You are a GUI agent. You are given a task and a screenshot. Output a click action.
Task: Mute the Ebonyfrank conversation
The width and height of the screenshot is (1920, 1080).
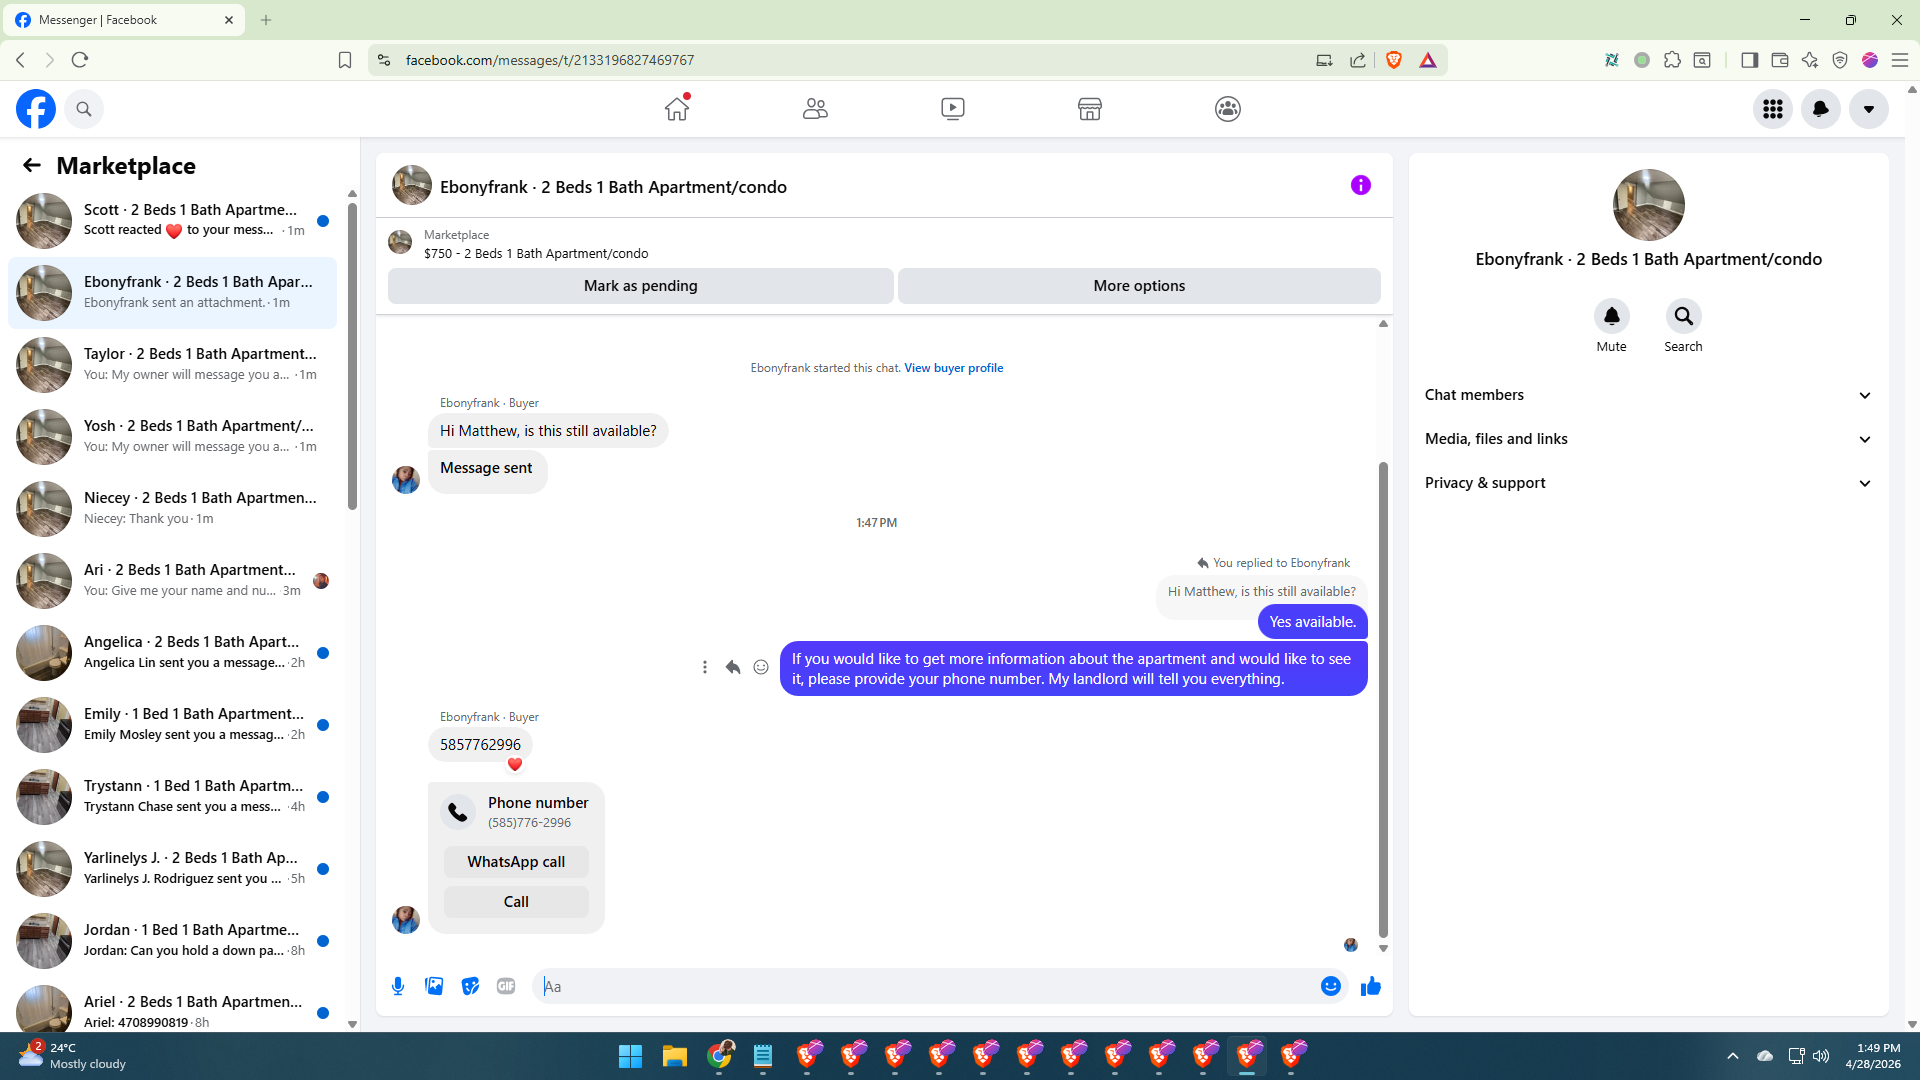coord(1611,317)
